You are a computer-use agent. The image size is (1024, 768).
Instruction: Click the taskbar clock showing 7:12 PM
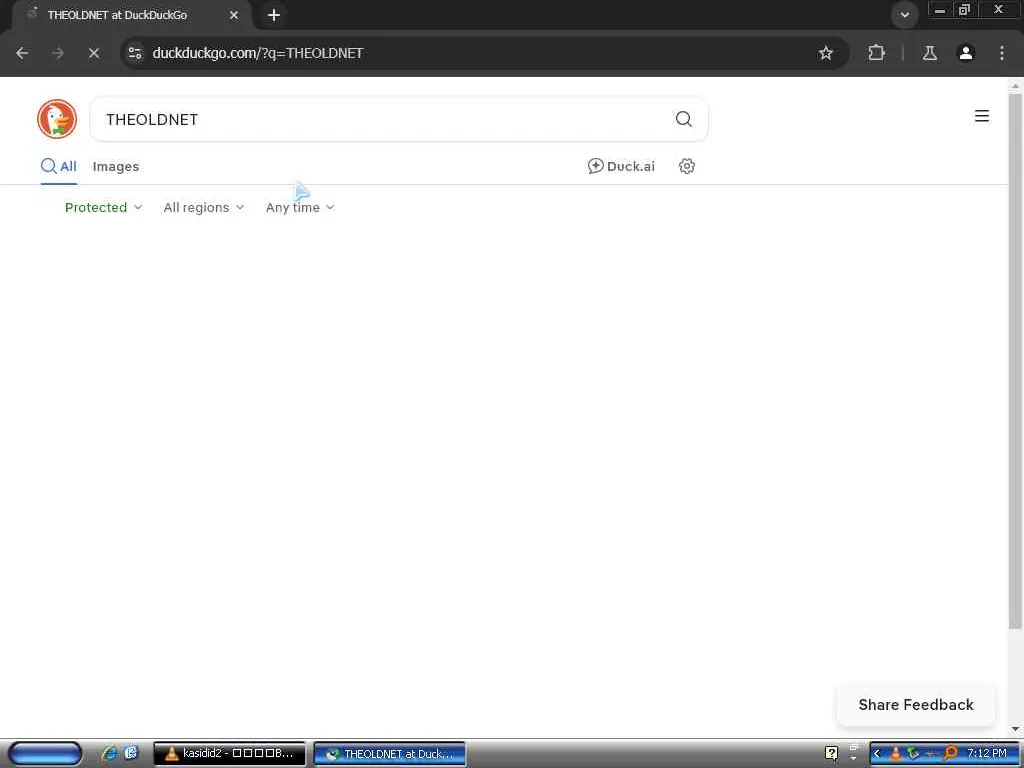[x=986, y=754]
